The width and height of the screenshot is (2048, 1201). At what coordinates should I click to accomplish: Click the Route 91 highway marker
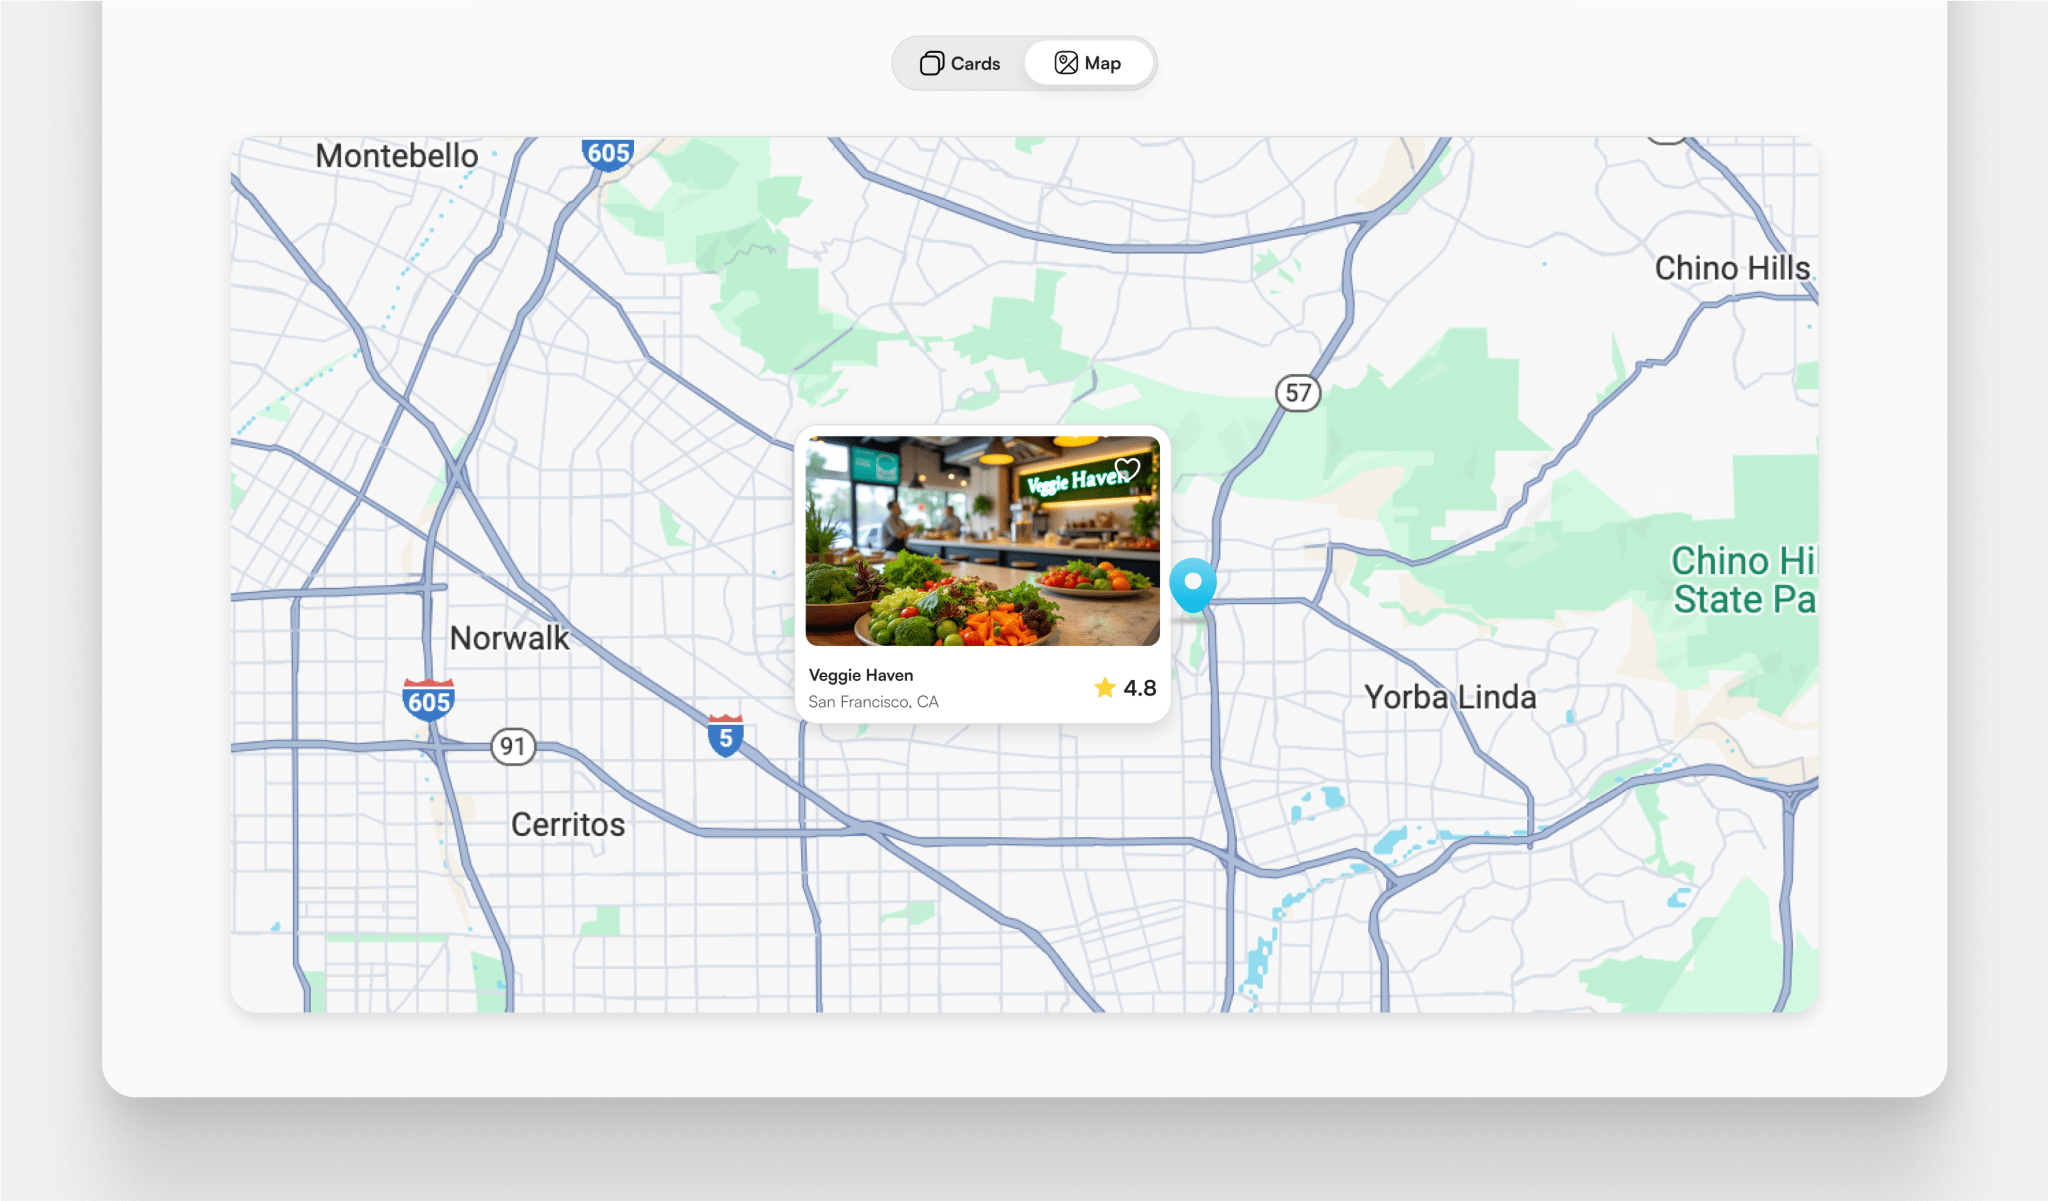pyautogui.click(x=513, y=746)
